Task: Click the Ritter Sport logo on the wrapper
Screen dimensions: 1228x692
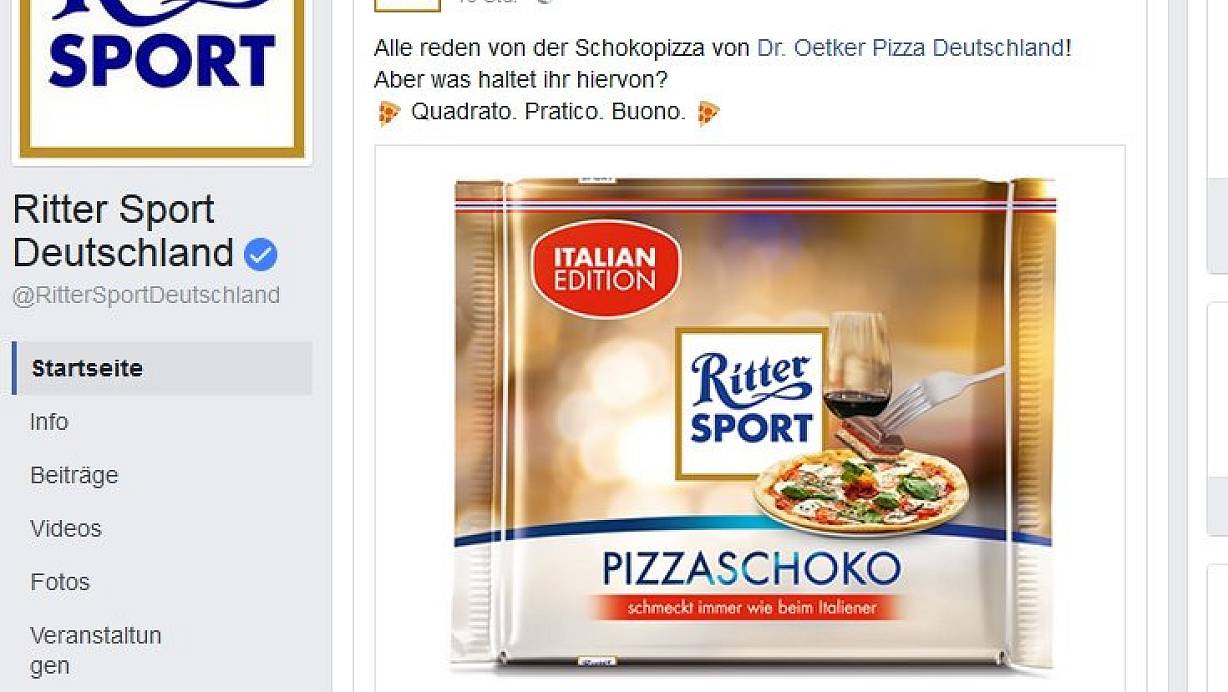Action: pyautogui.click(x=751, y=402)
